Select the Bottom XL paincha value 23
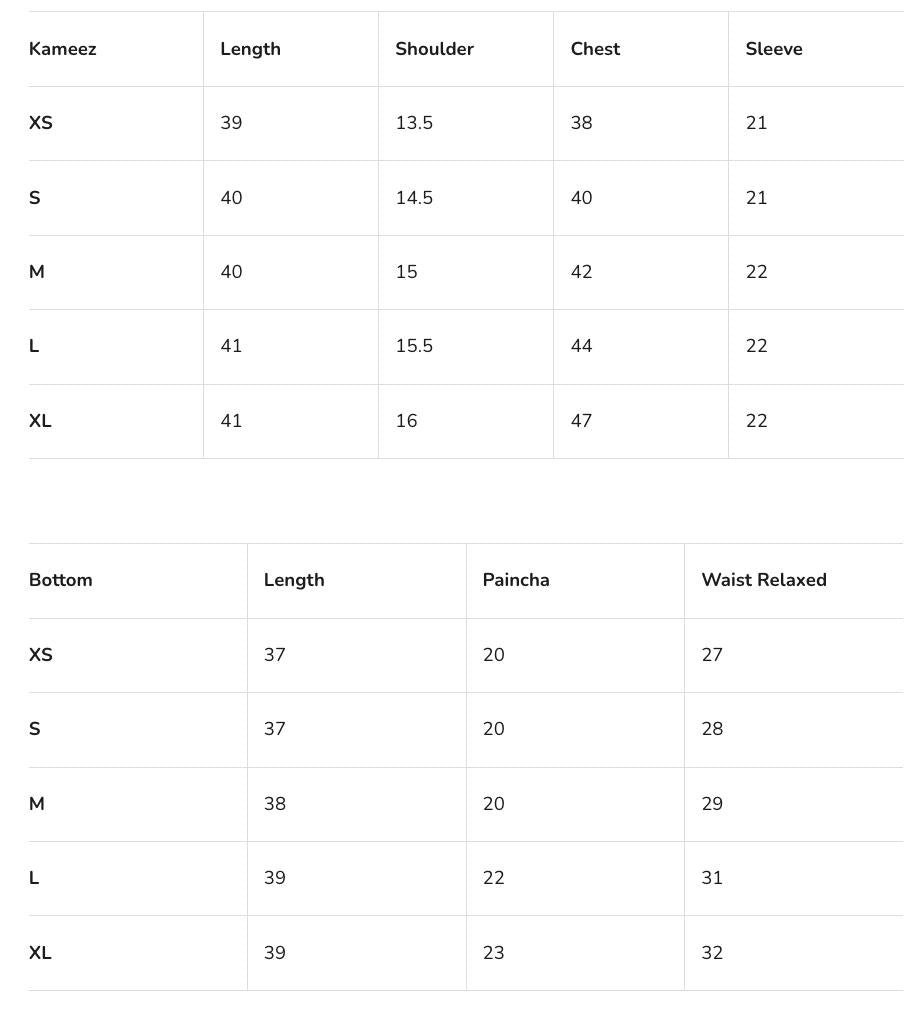Viewport: 916px width, 1024px height. tap(493, 953)
